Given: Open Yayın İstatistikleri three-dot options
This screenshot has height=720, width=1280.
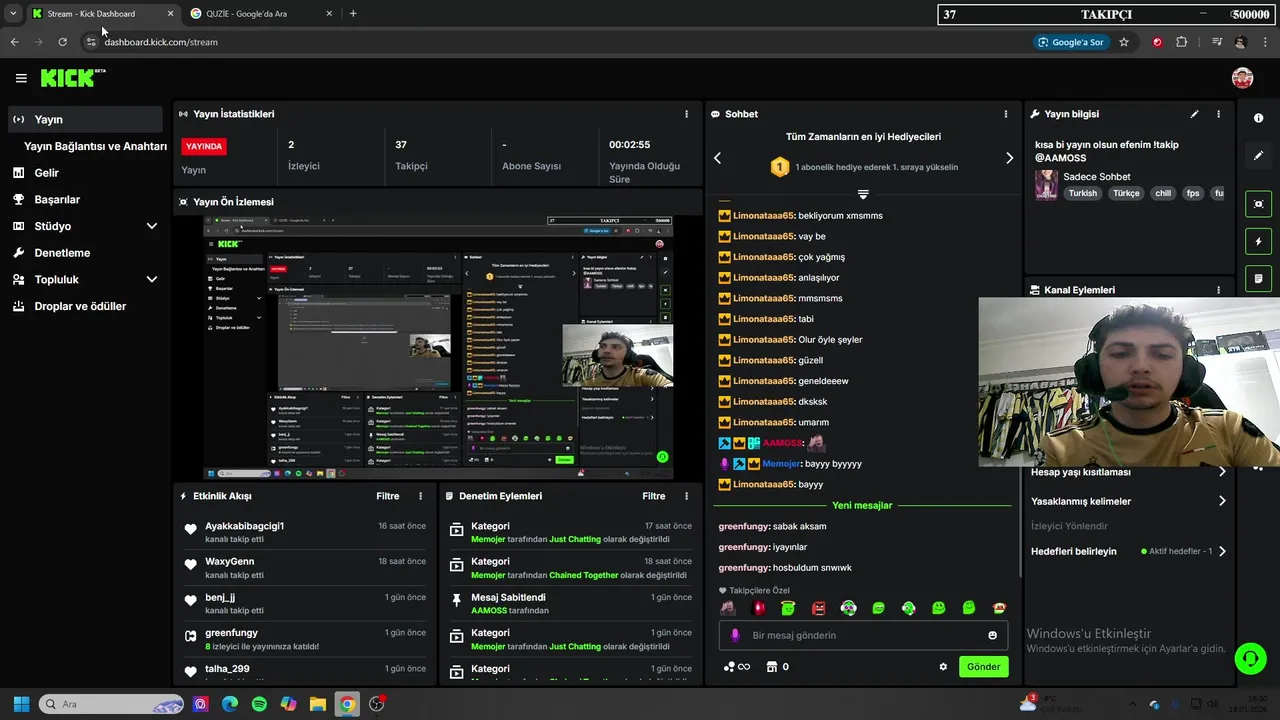Looking at the screenshot, I should pos(686,114).
